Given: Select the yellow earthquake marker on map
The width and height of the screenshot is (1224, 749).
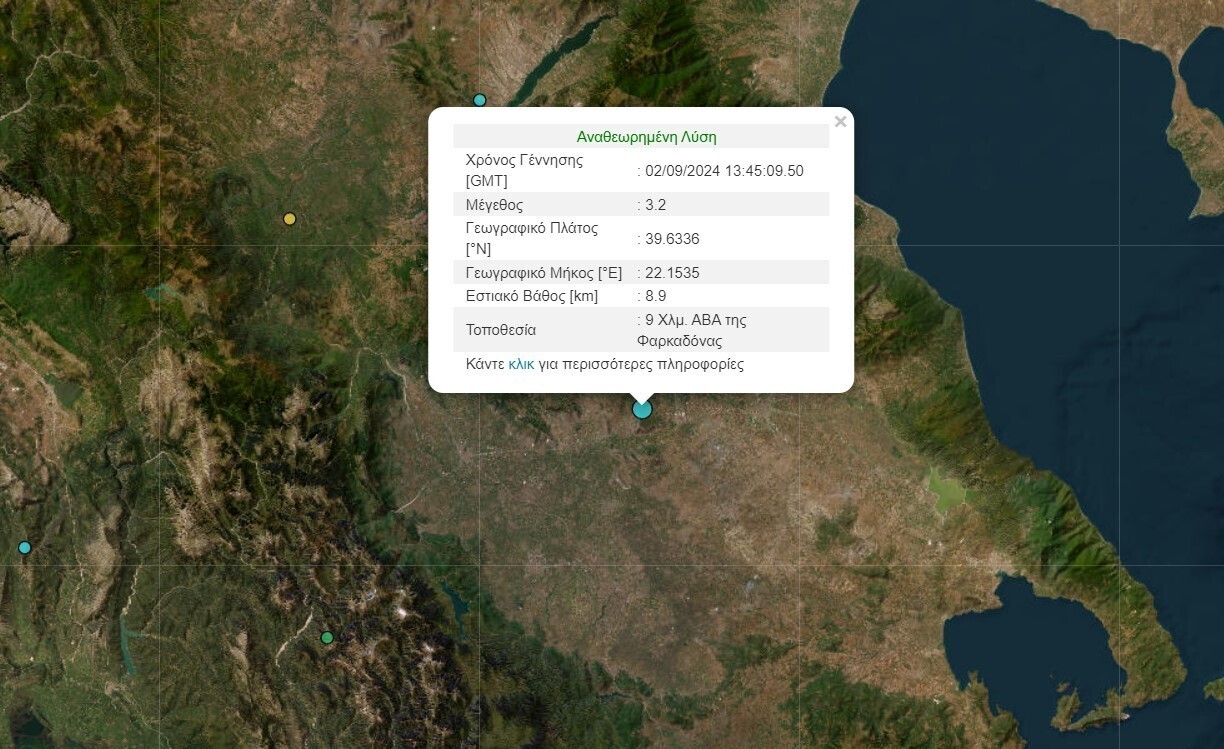Looking at the screenshot, I should pos(290,219).
